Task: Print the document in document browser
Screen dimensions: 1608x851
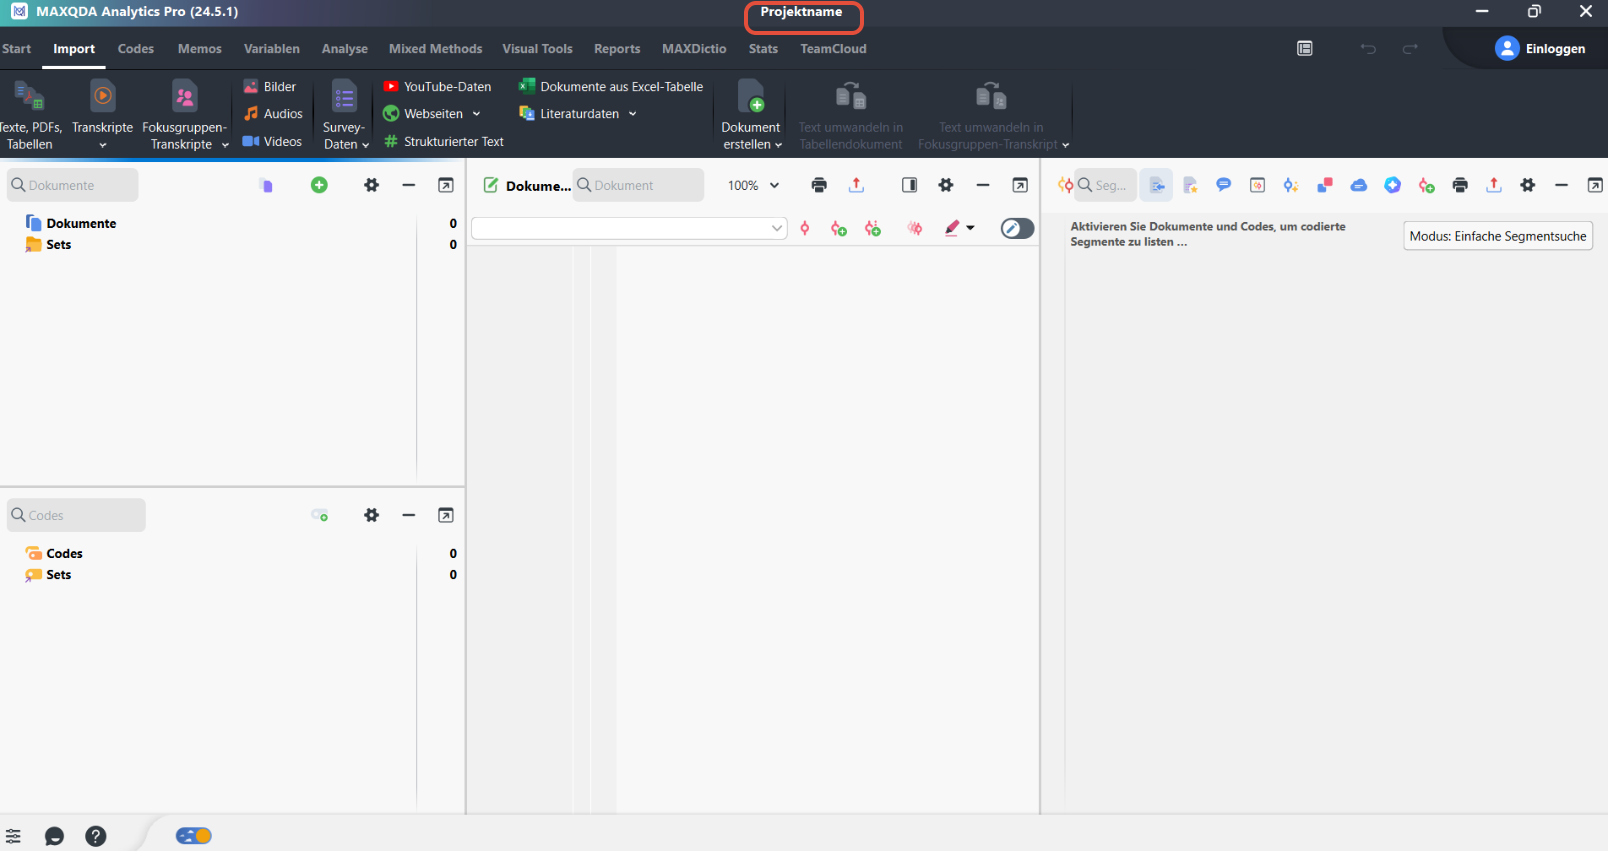Action: click(x=819, y=185)
